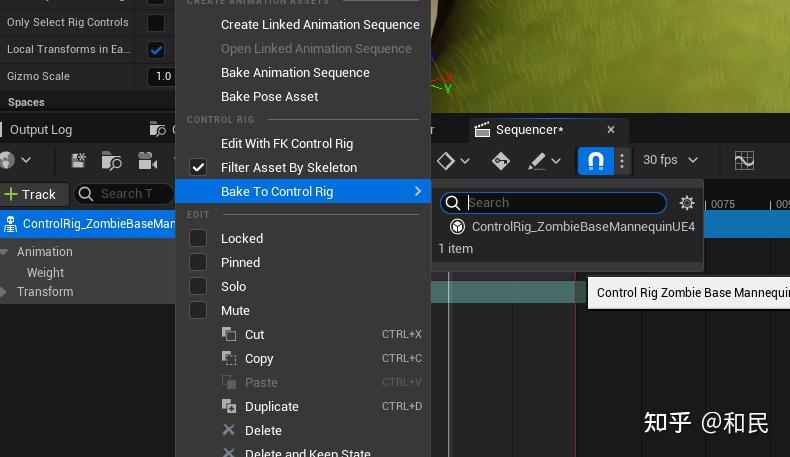Click the save sequence clapper icon
Viewport: 790px width, 457px height.
click(x=79, y=160)
